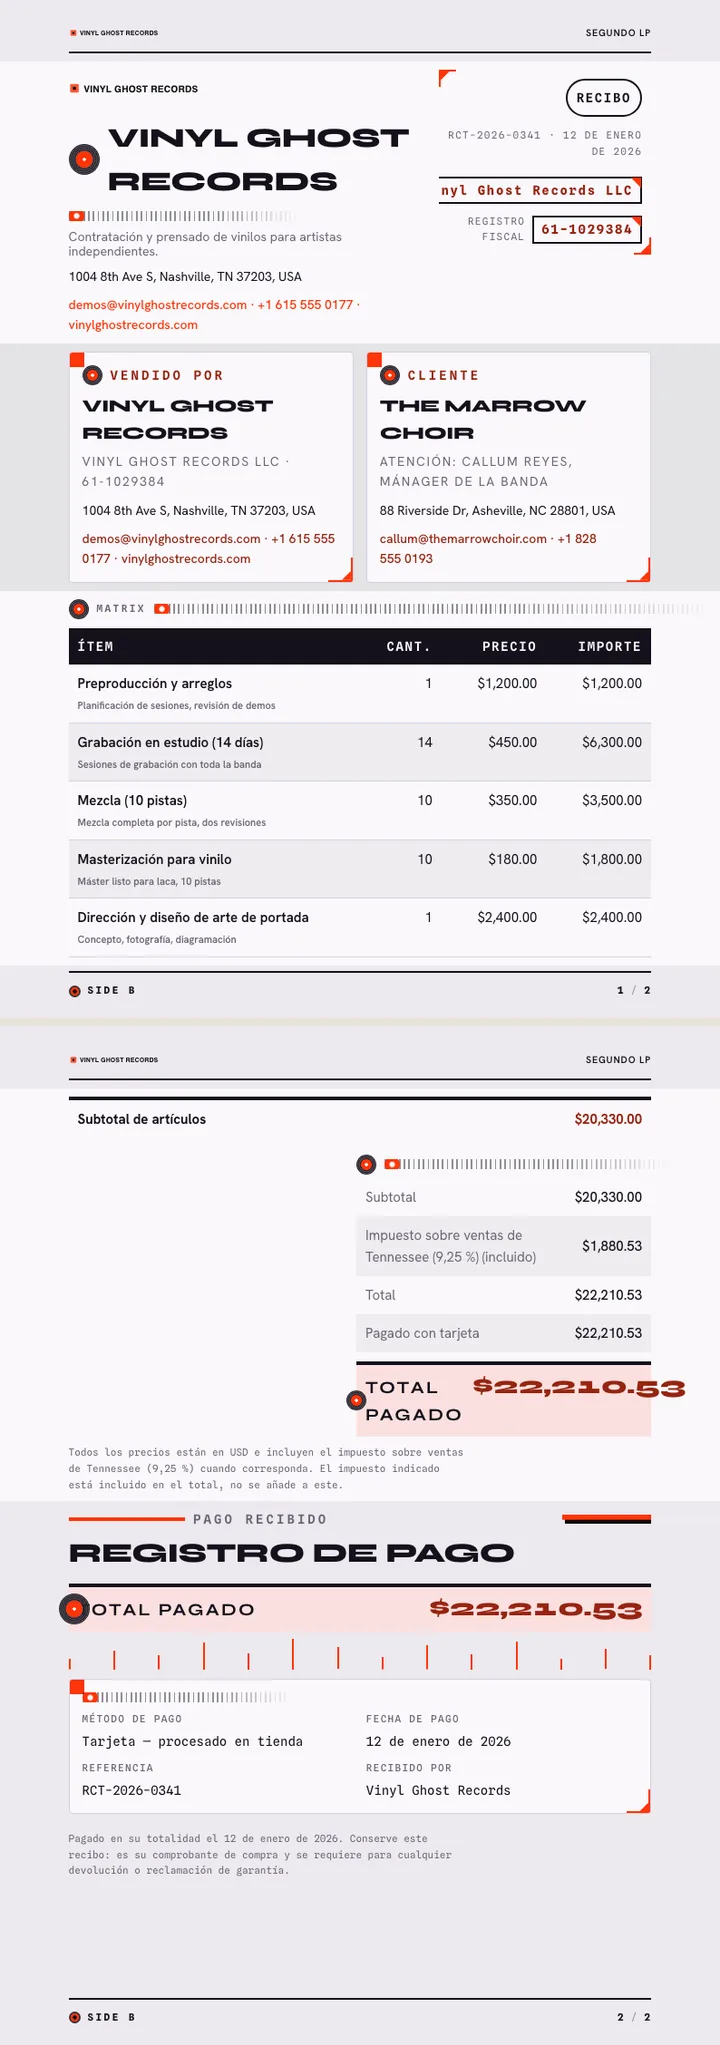Screen dimensions: 720x2045
Task: Click the IMPORTE column header
Action: click(609, 647)
